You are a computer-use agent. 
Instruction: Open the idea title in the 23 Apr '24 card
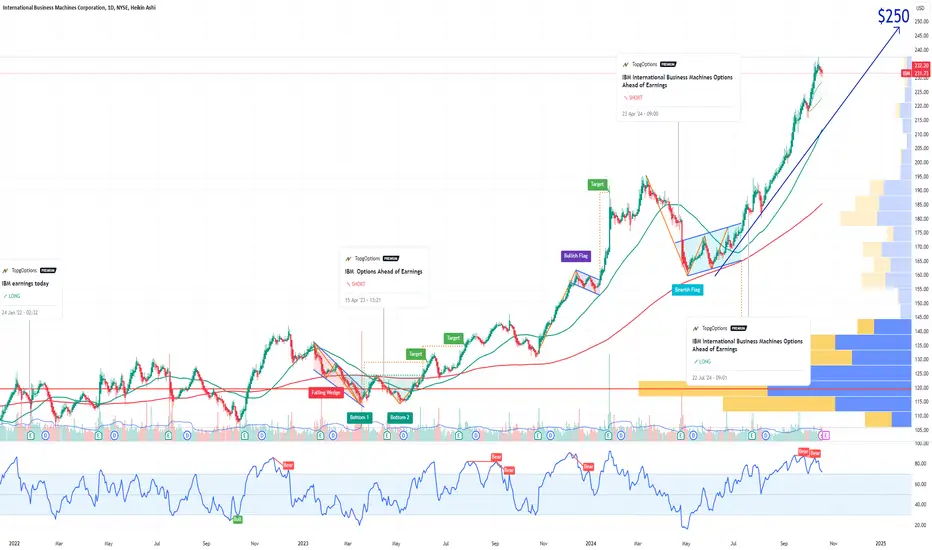(677, 81)
